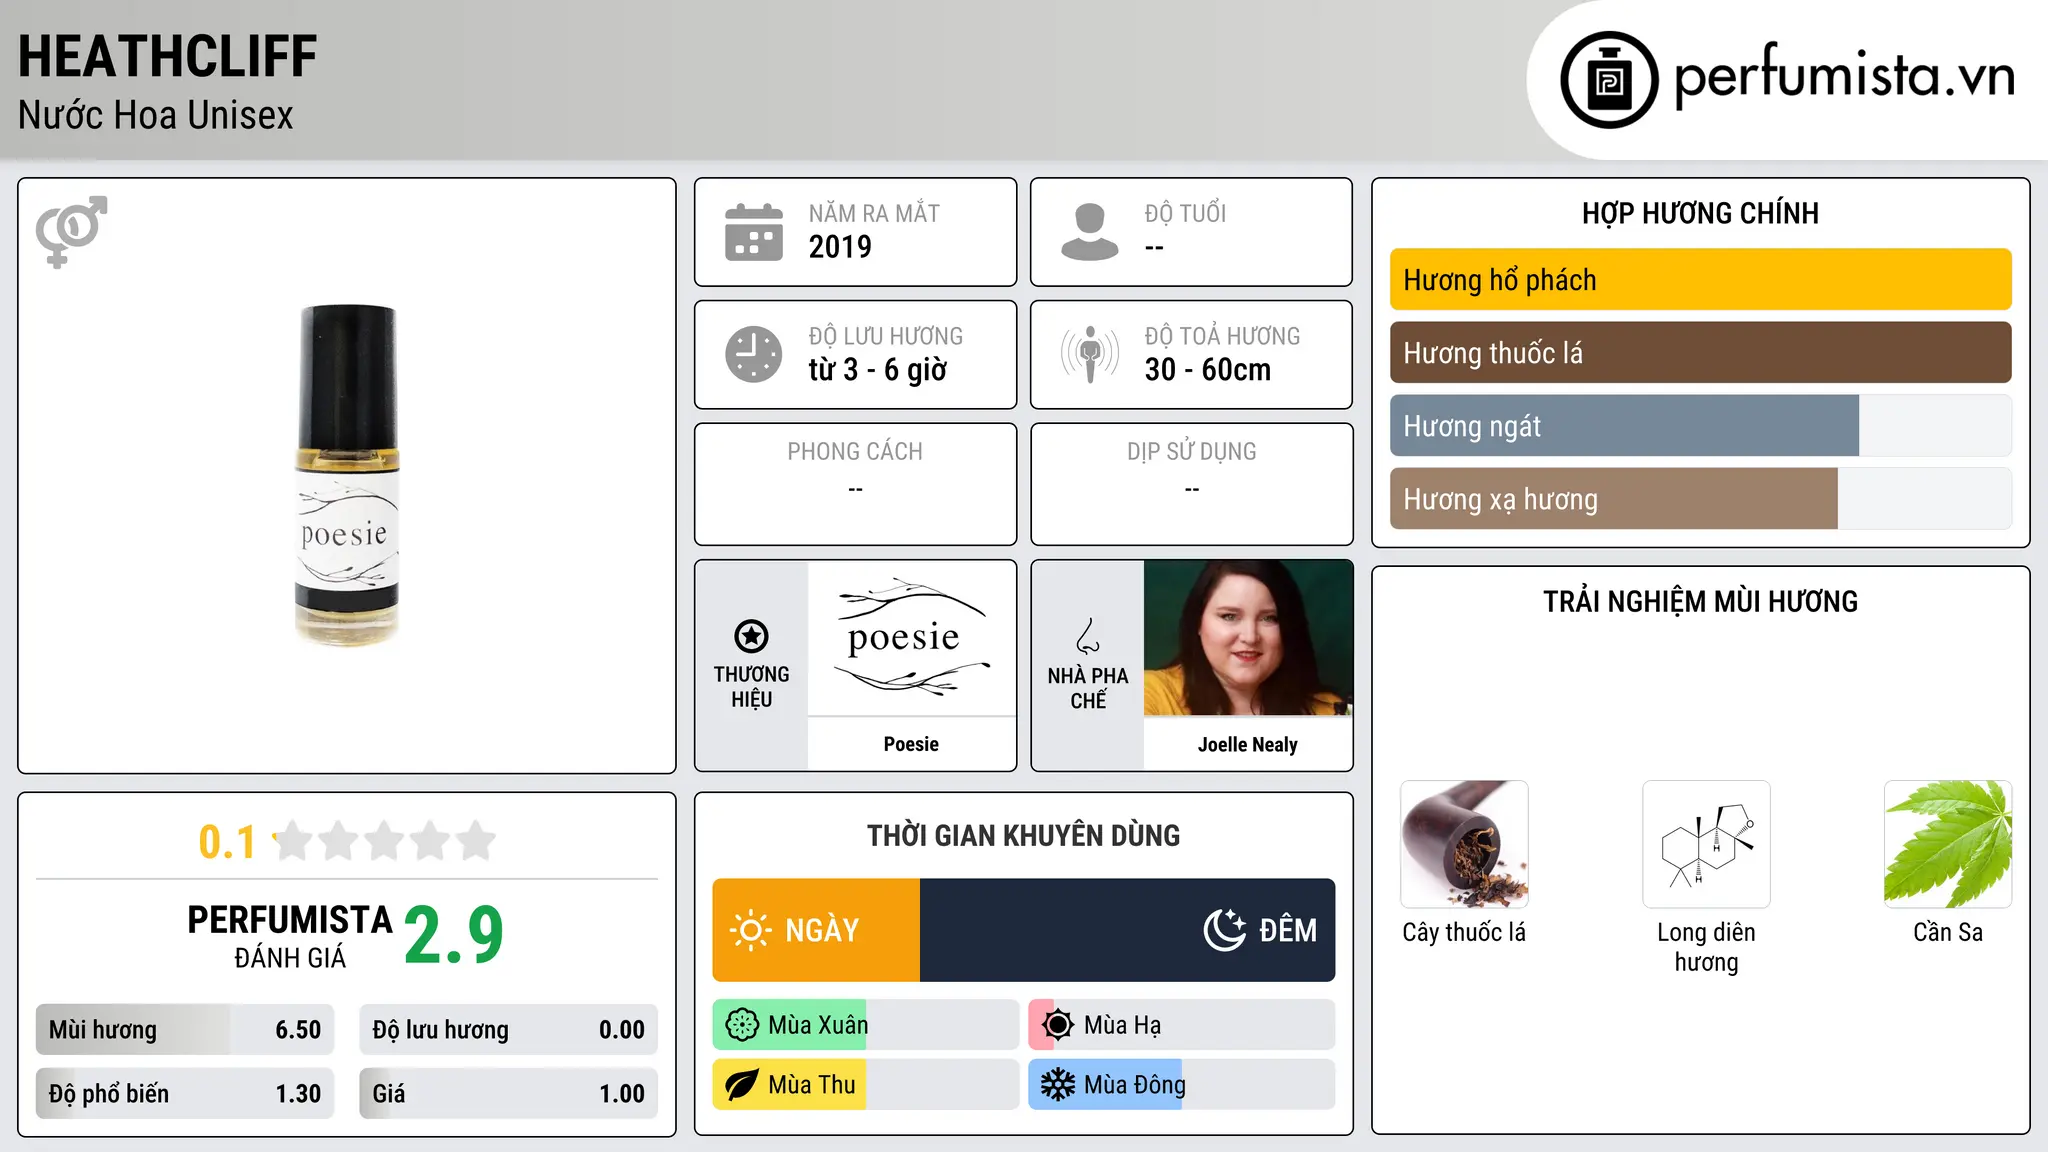2048x1152 pixels.
Task: Click the sun icon in the Ngày bar
Action: click(751, 930)
